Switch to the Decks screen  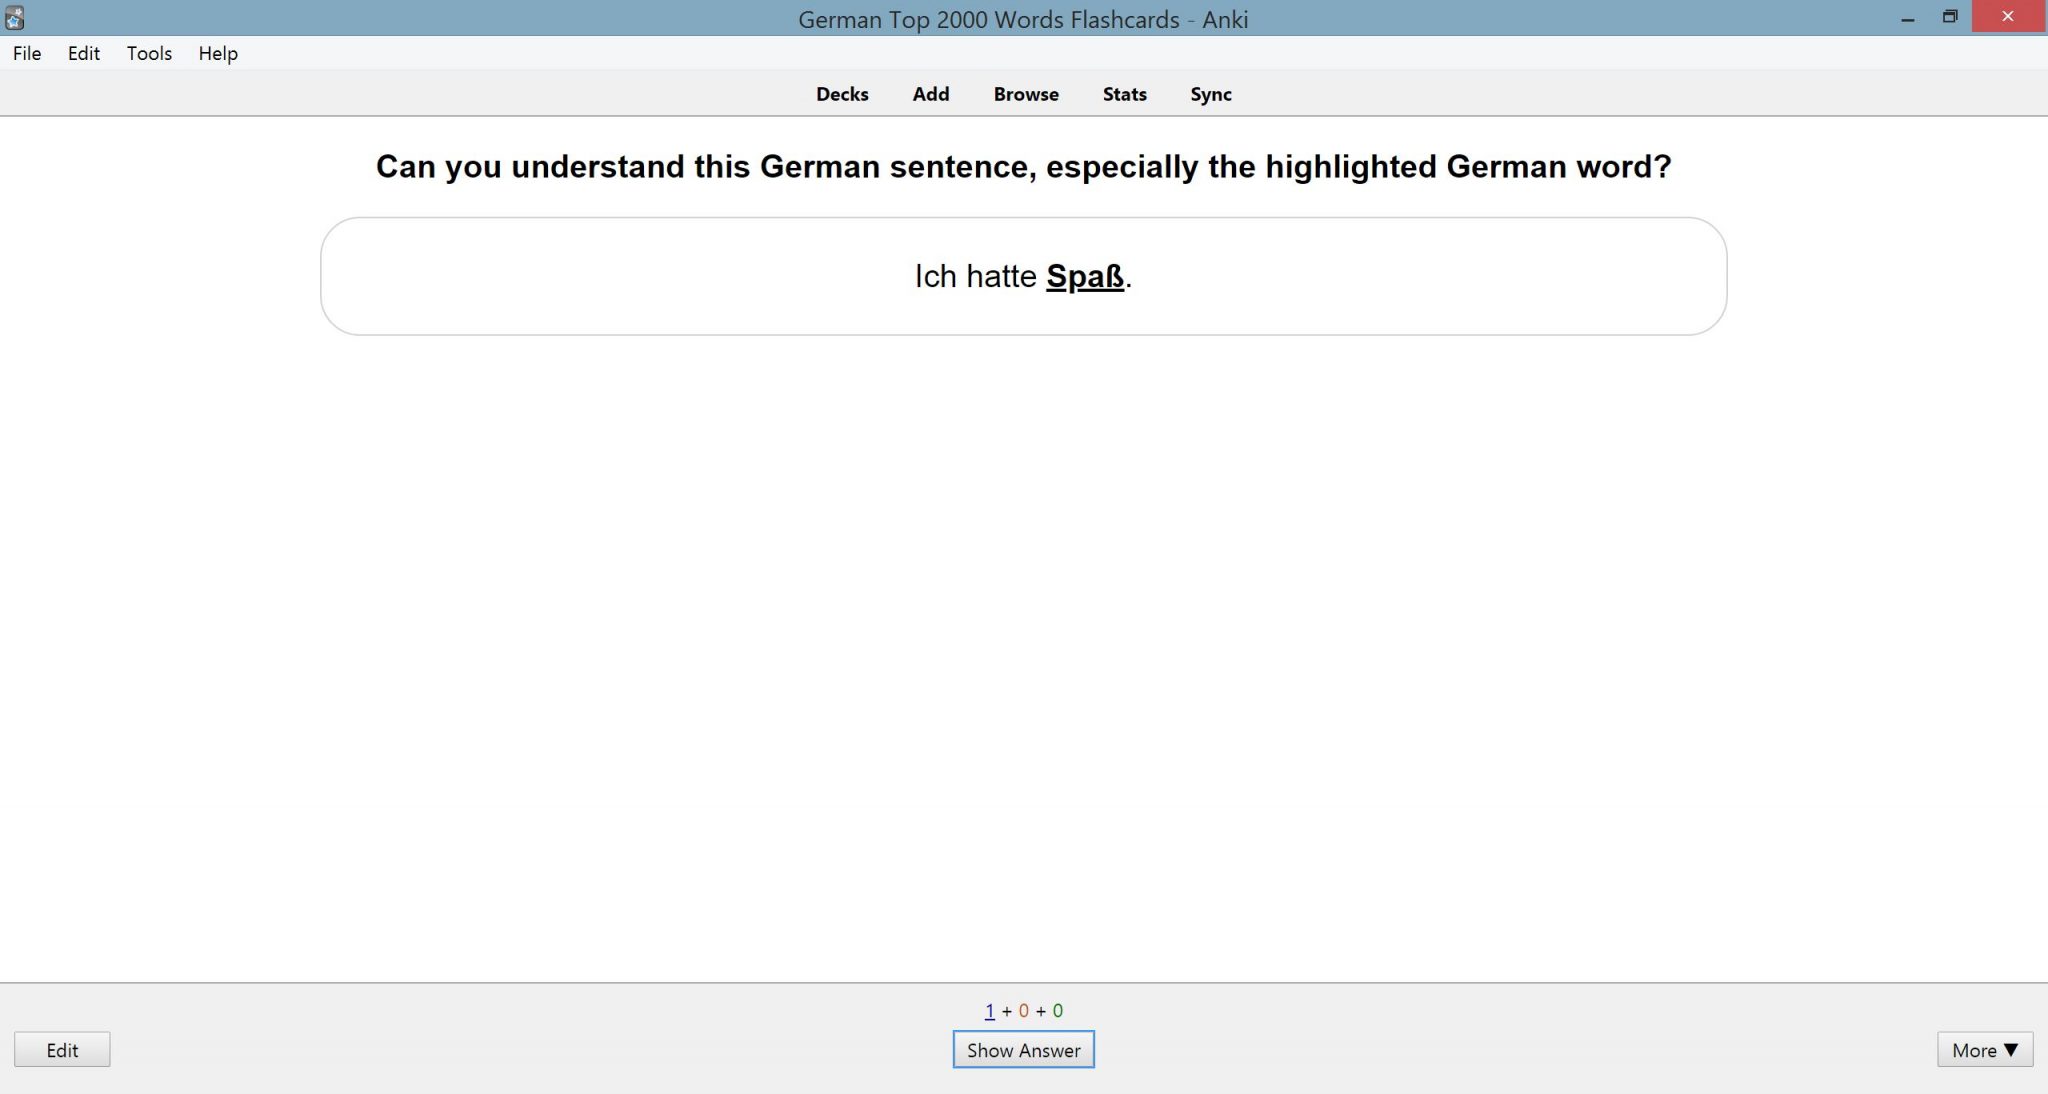[842, 93]
